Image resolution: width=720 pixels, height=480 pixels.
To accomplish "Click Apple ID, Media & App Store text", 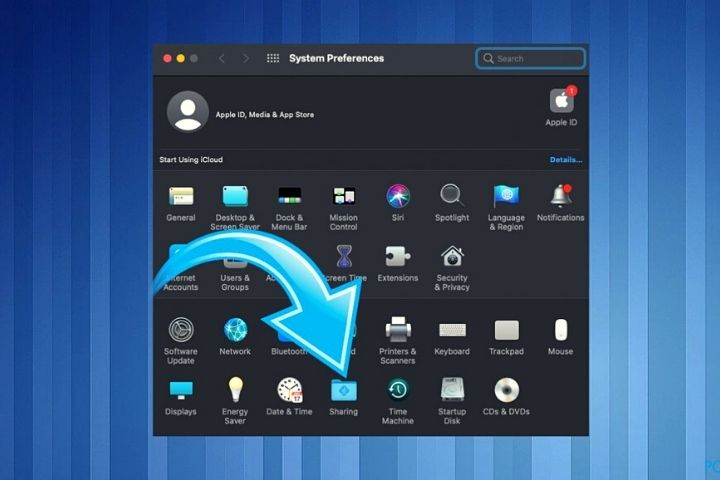I will pos(265,115).
